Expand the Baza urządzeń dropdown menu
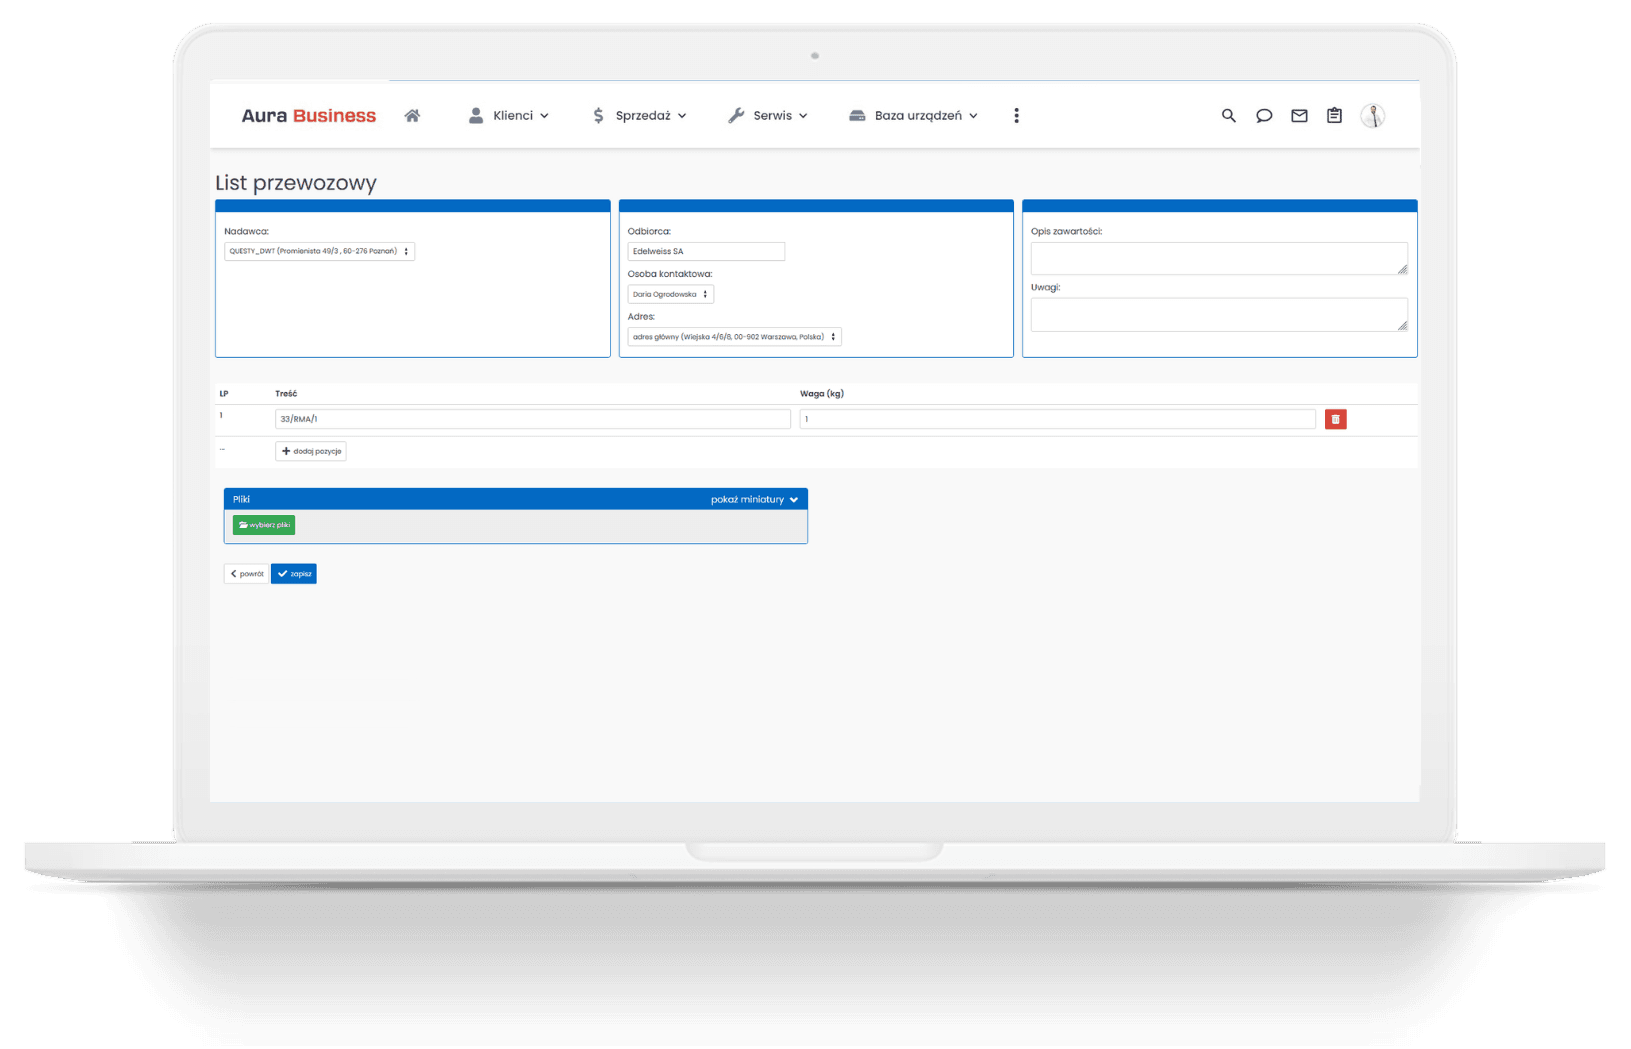The height and width of the screenshot is (1049, 1631). pyautogui.click(x=913, y=116)
